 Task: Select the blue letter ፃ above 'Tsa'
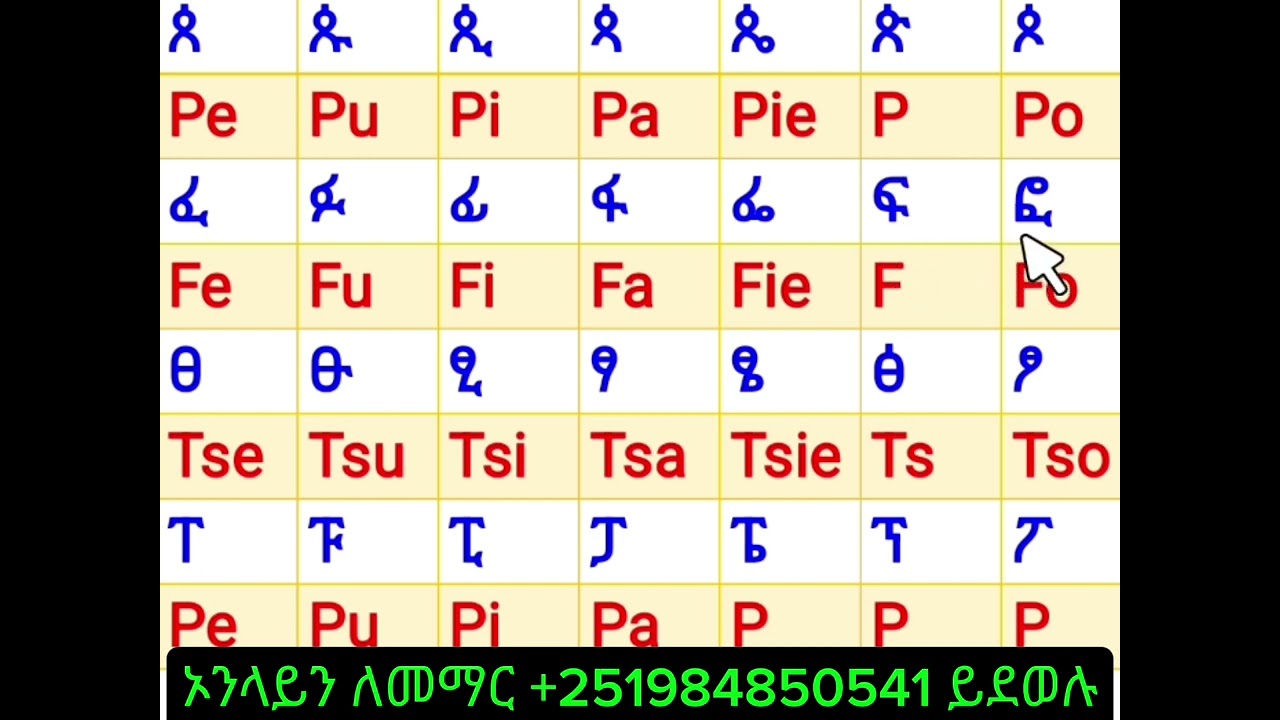coord(605,371)
